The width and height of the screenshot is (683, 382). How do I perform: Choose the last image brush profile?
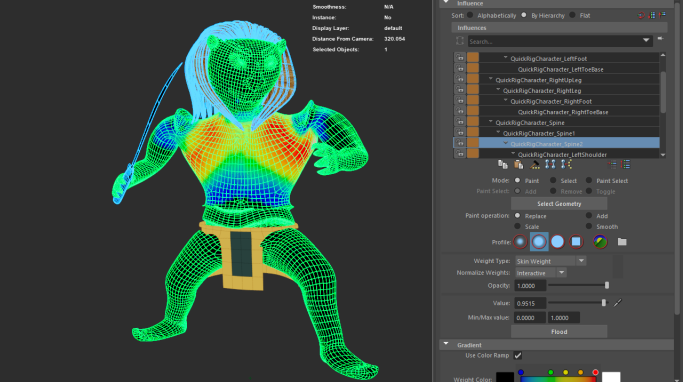[x=600, y=241]
